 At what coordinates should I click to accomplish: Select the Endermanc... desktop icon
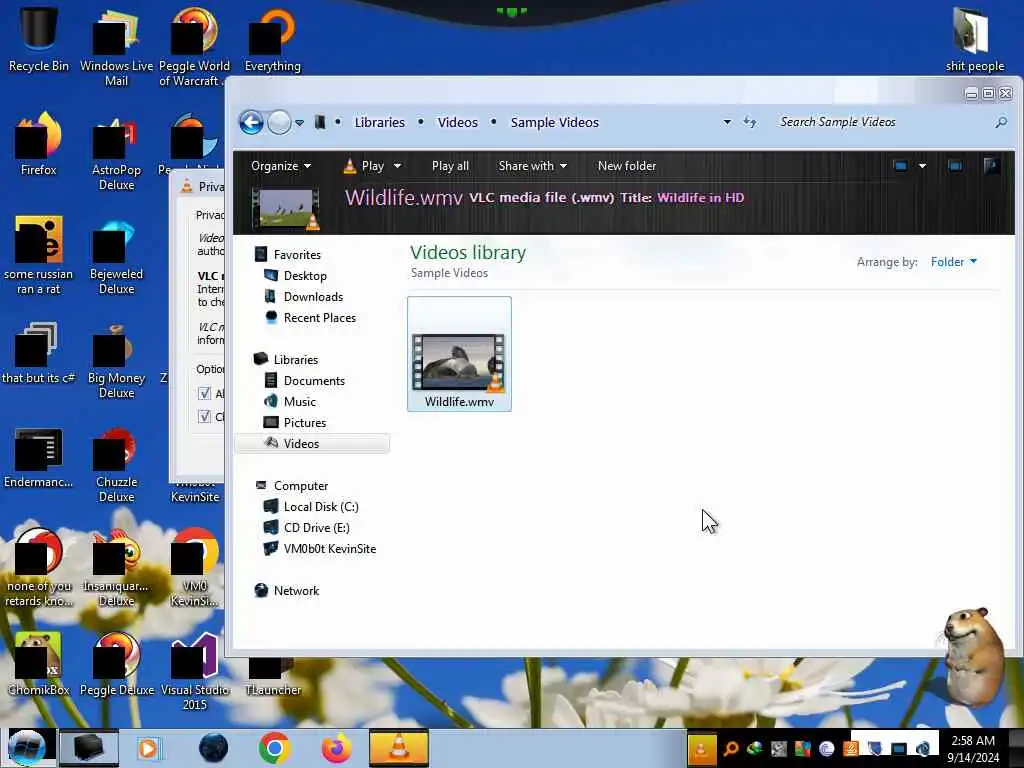click(39, 457)
